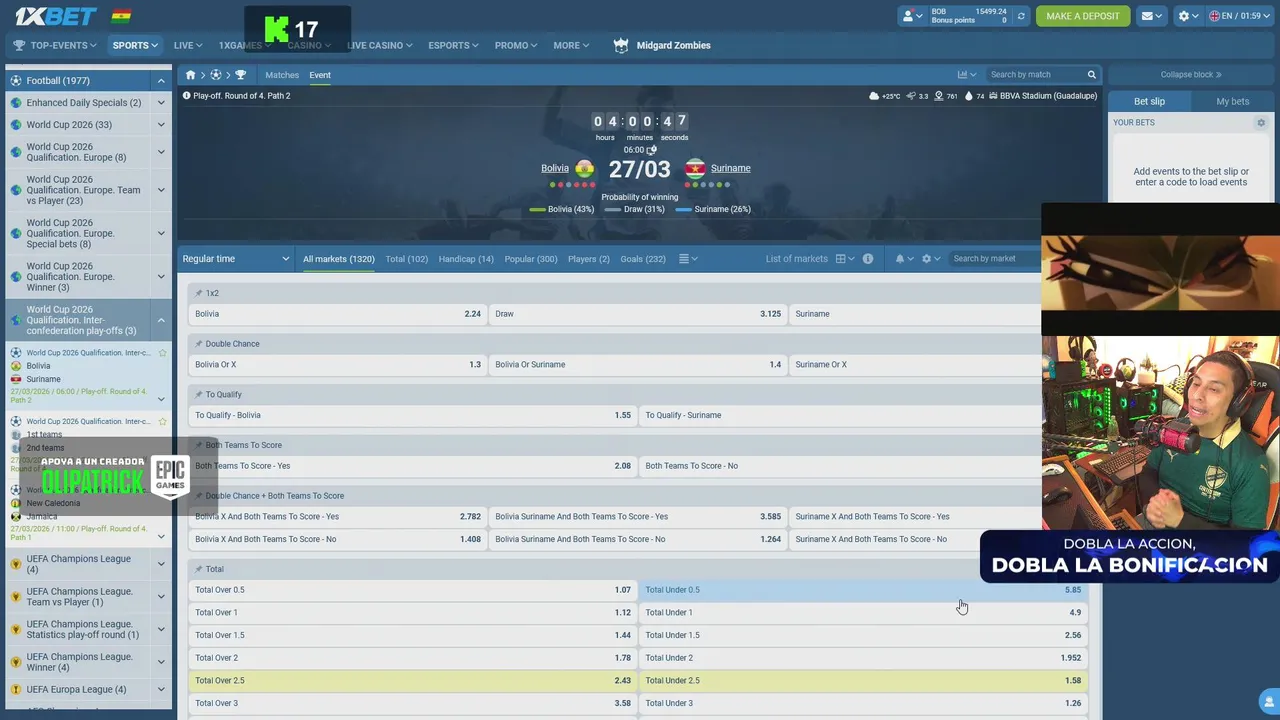Select To Qualify - Bolivia 1.55

click(x=413, y=415)
